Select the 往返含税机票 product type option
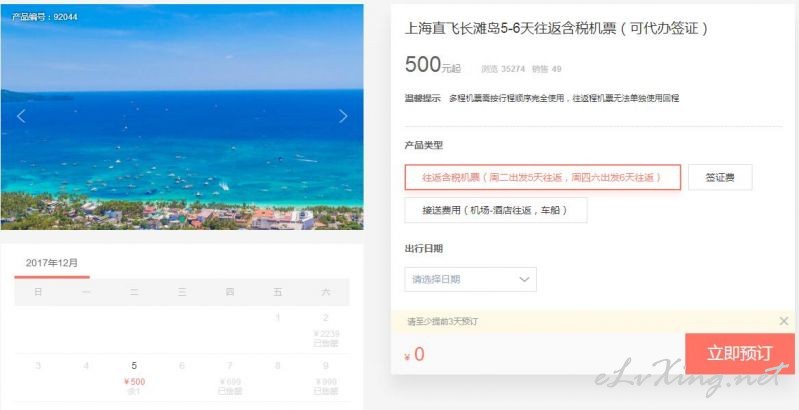Image resolution: width=799 pixels, height=410 pixels. [x=543, y=177]
